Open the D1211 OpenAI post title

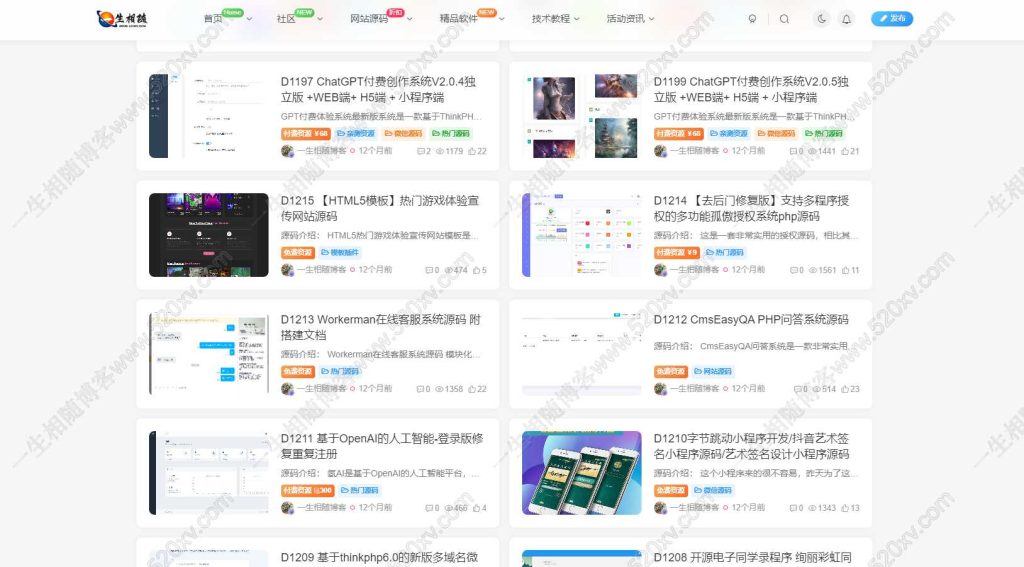382,446
